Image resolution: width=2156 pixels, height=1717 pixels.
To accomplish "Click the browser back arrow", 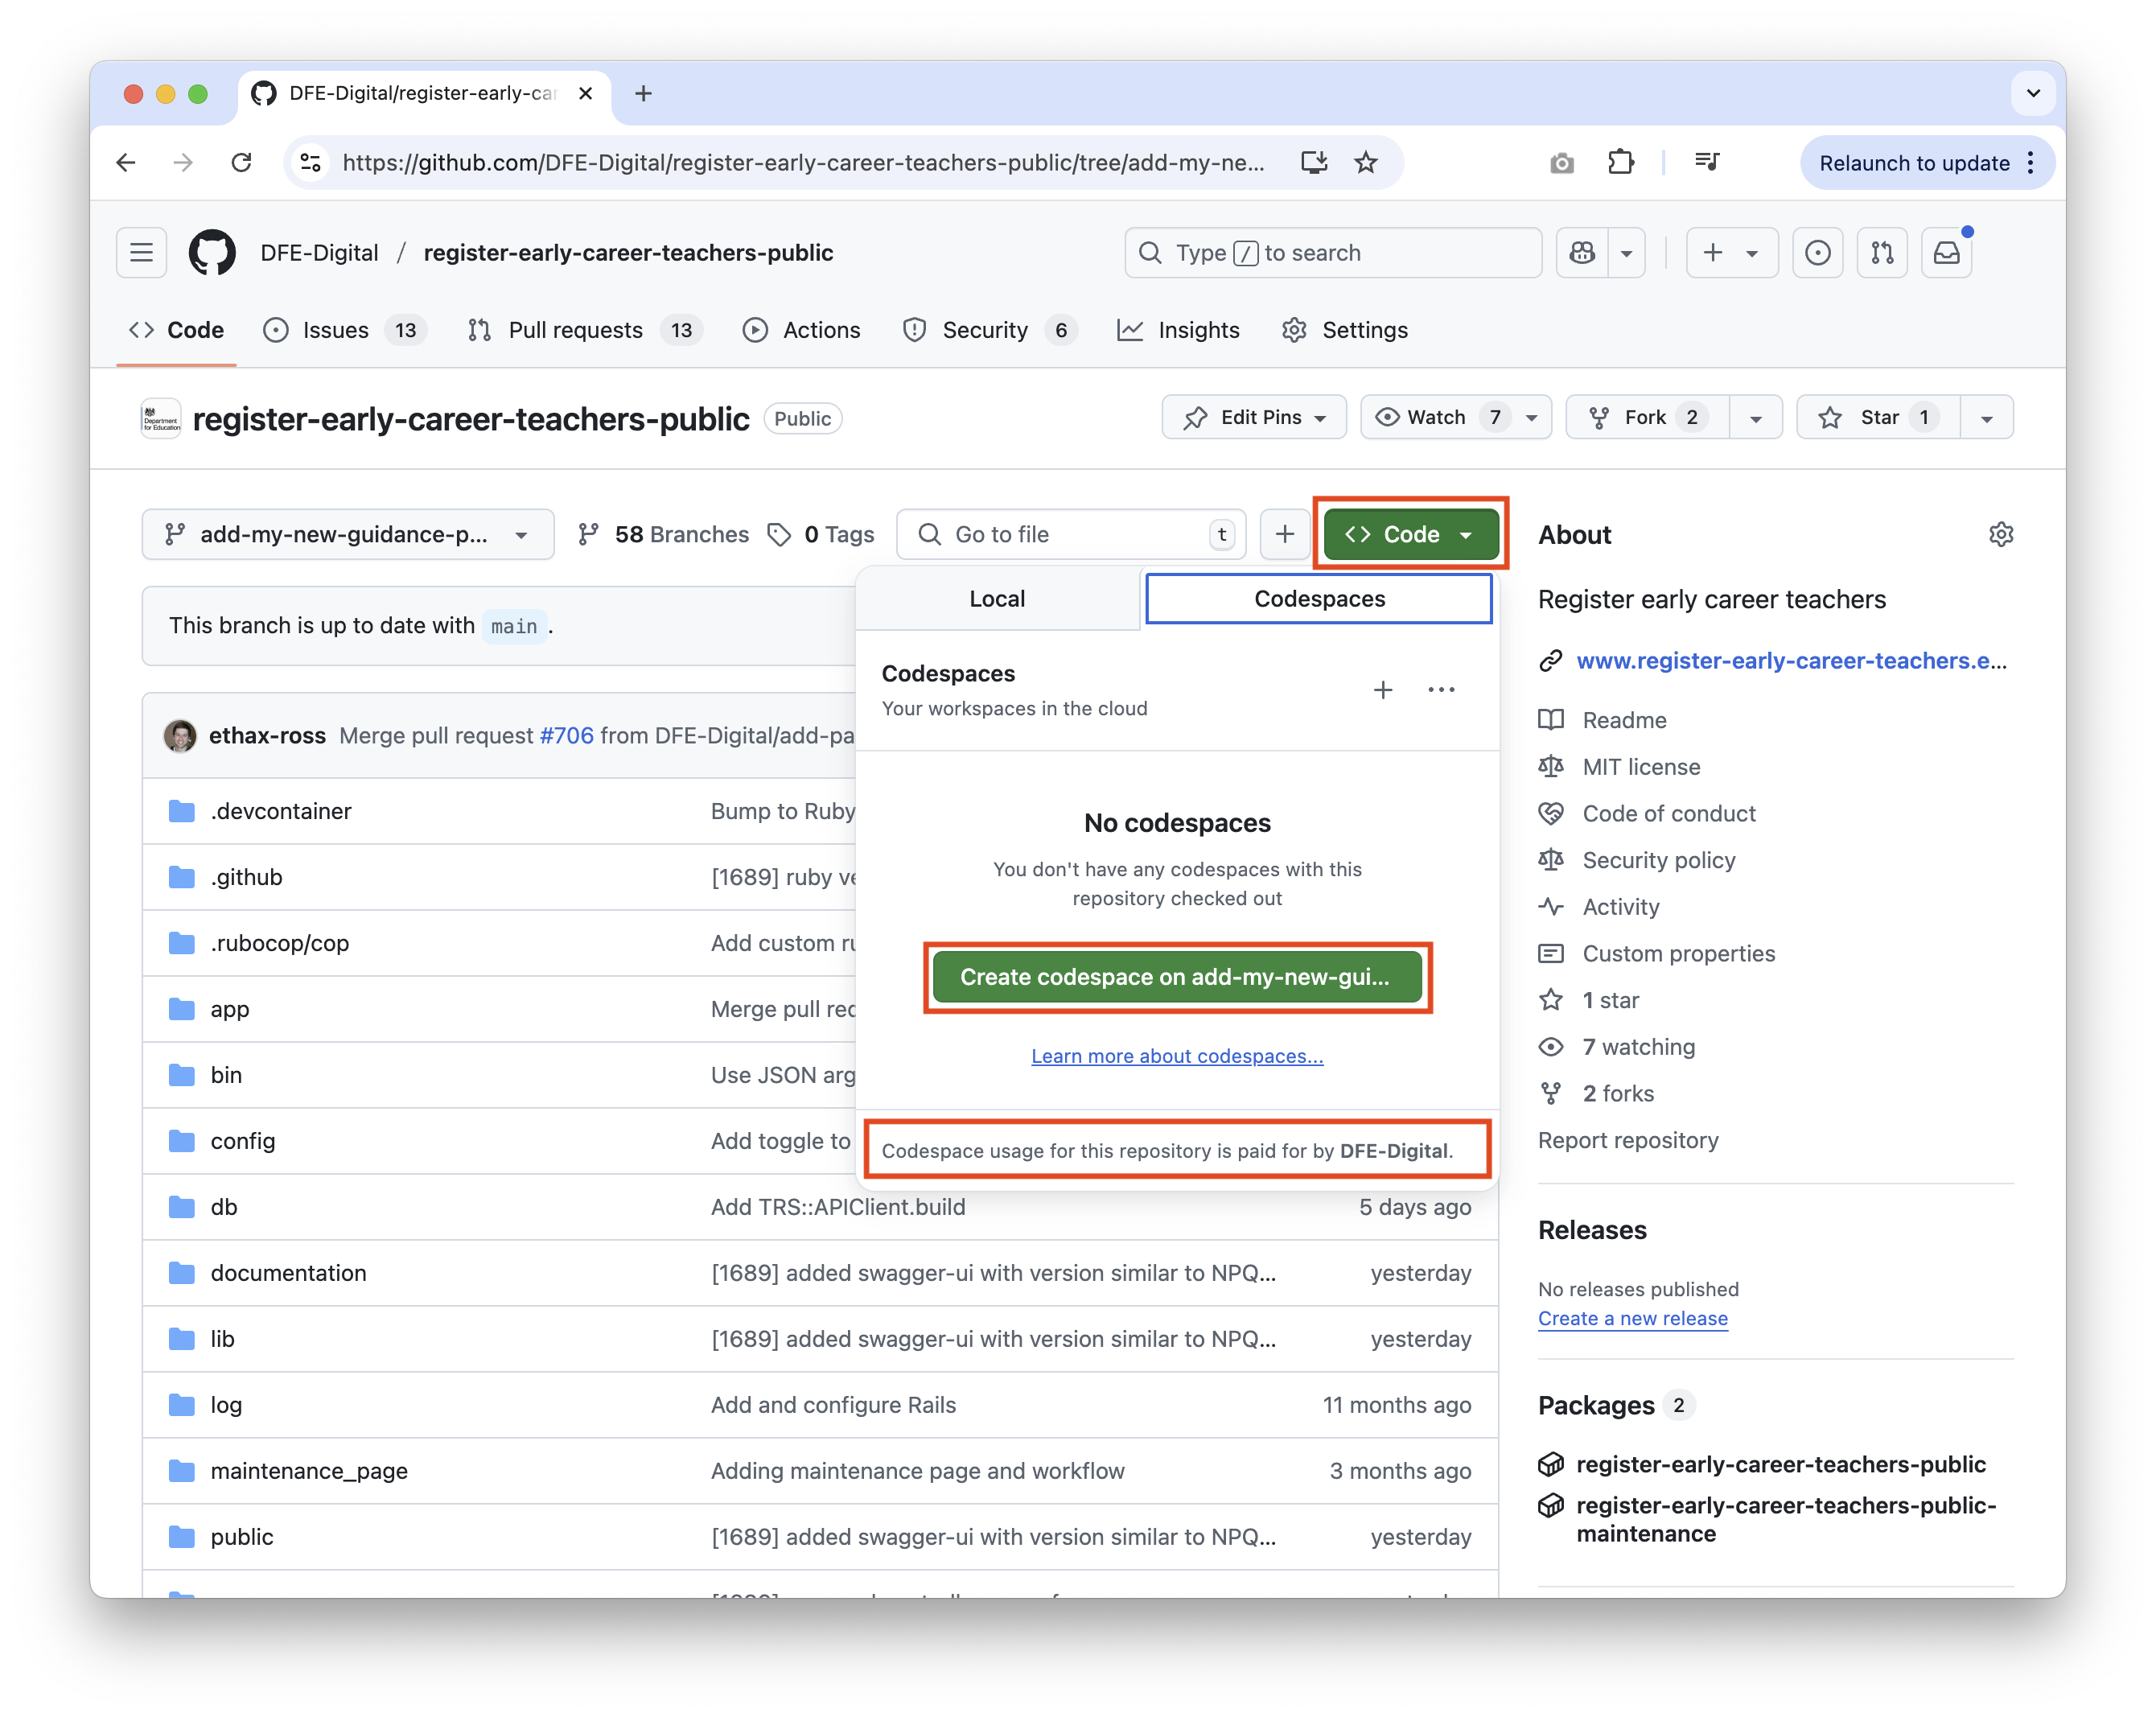I will pyautogui.click(x=126, y=162).
